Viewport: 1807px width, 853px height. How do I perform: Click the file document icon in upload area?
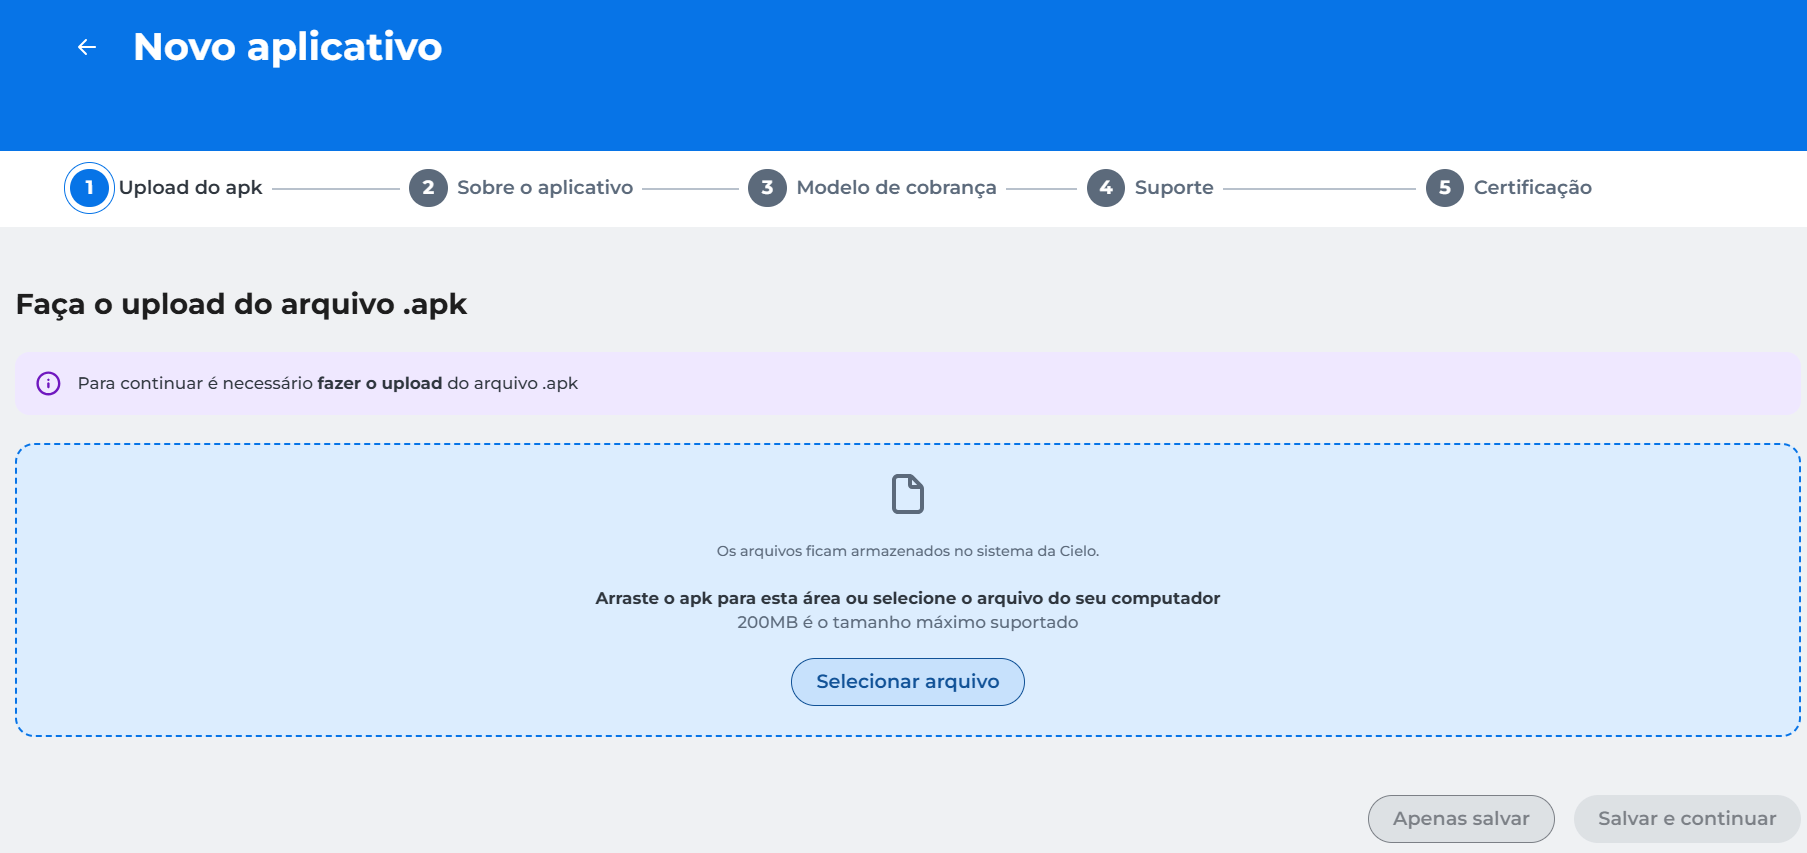tap(908, 494)
